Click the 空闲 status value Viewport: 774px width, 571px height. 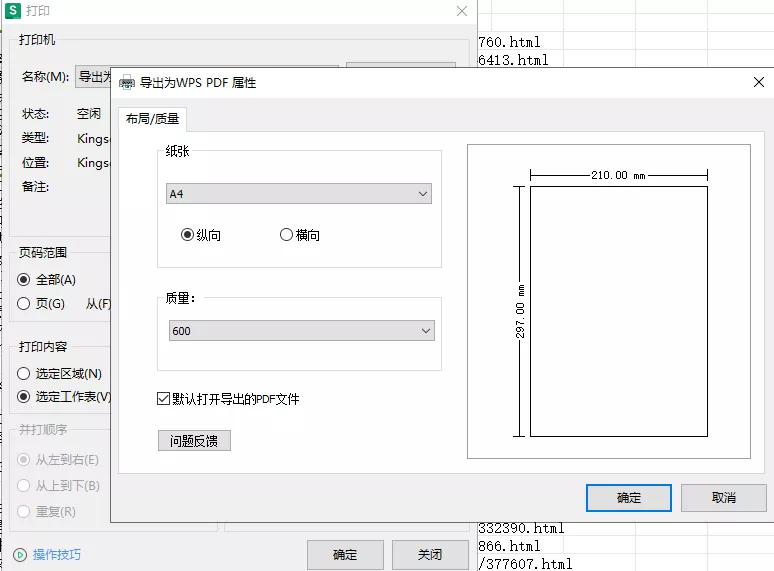point(89,114)
